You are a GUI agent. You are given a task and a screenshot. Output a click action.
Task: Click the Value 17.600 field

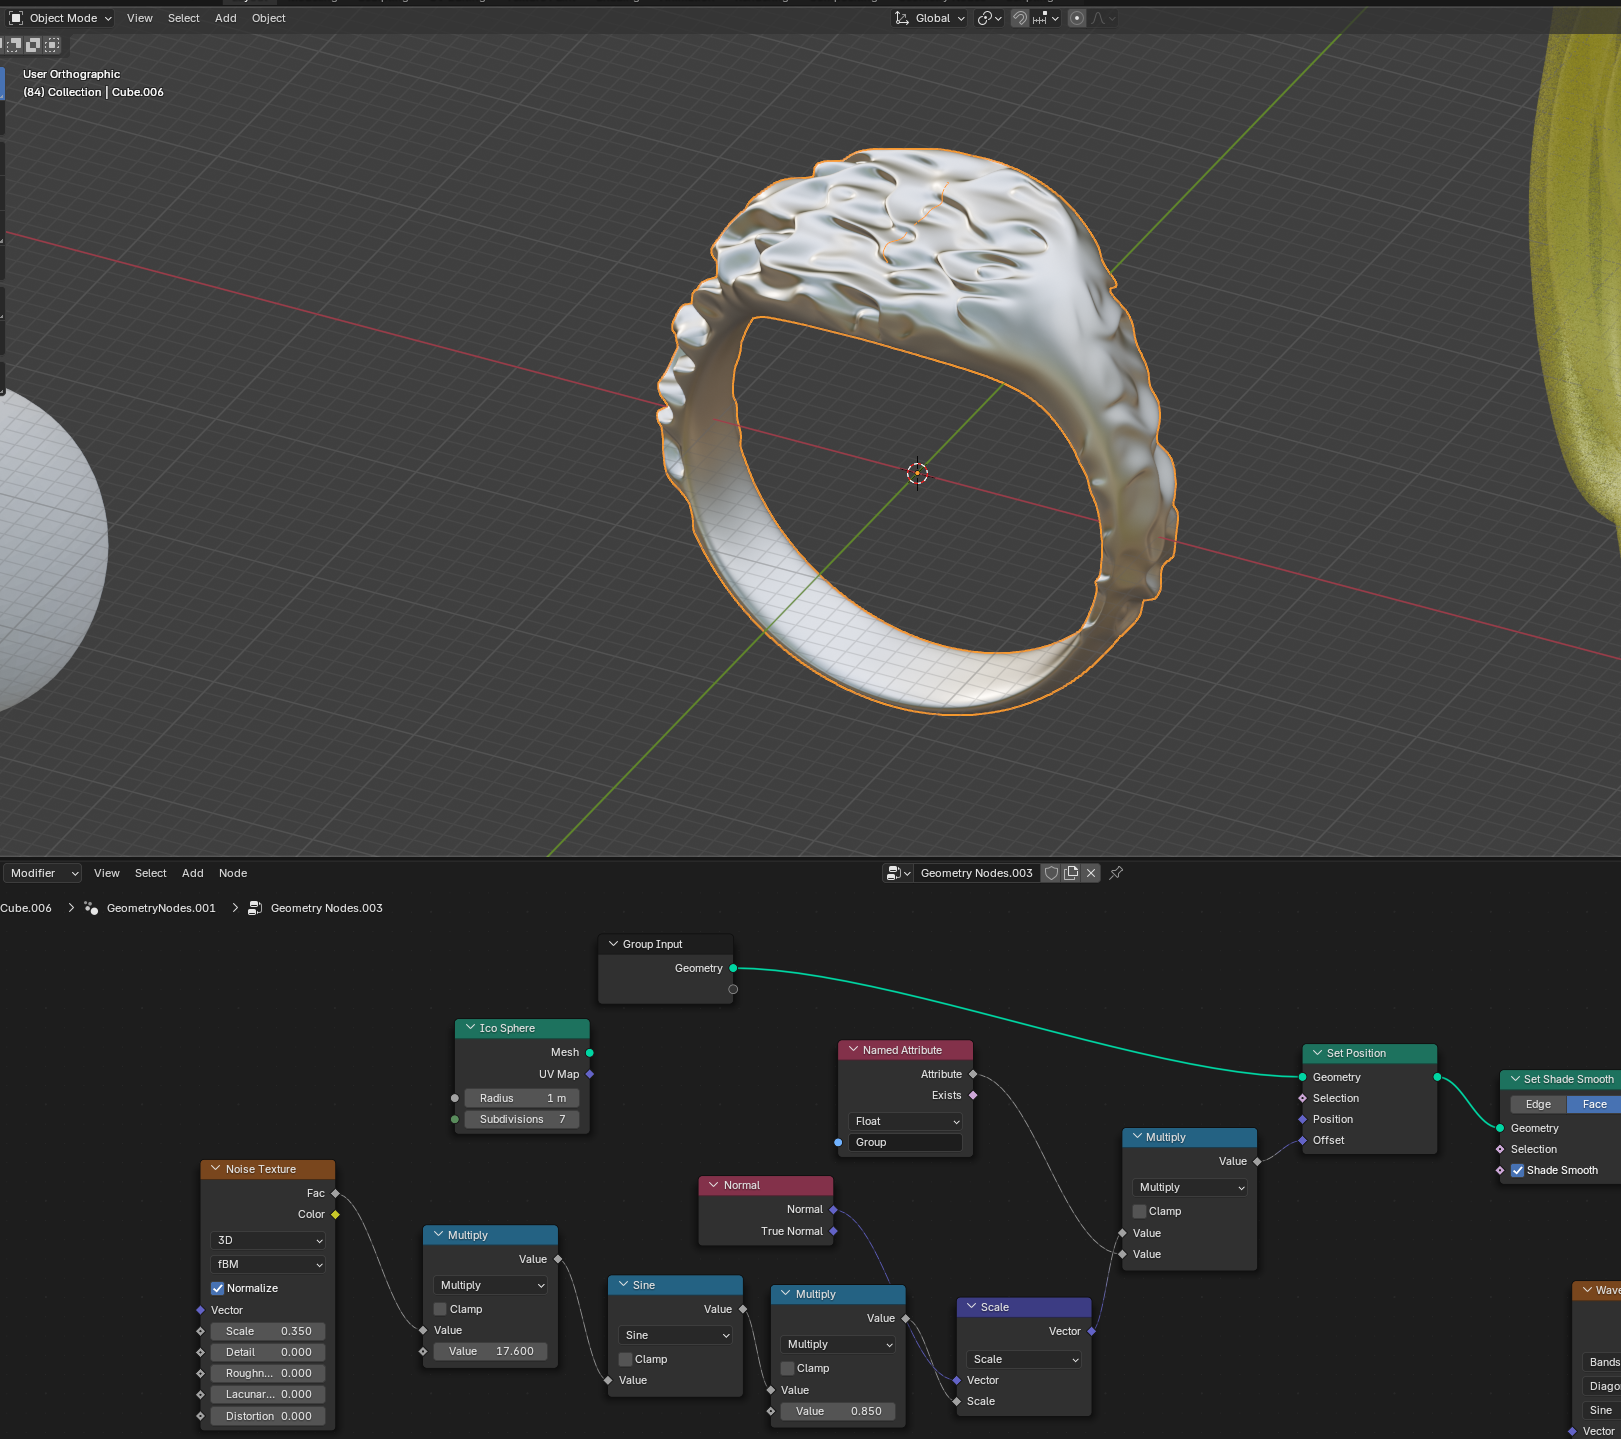[491, 1351]
